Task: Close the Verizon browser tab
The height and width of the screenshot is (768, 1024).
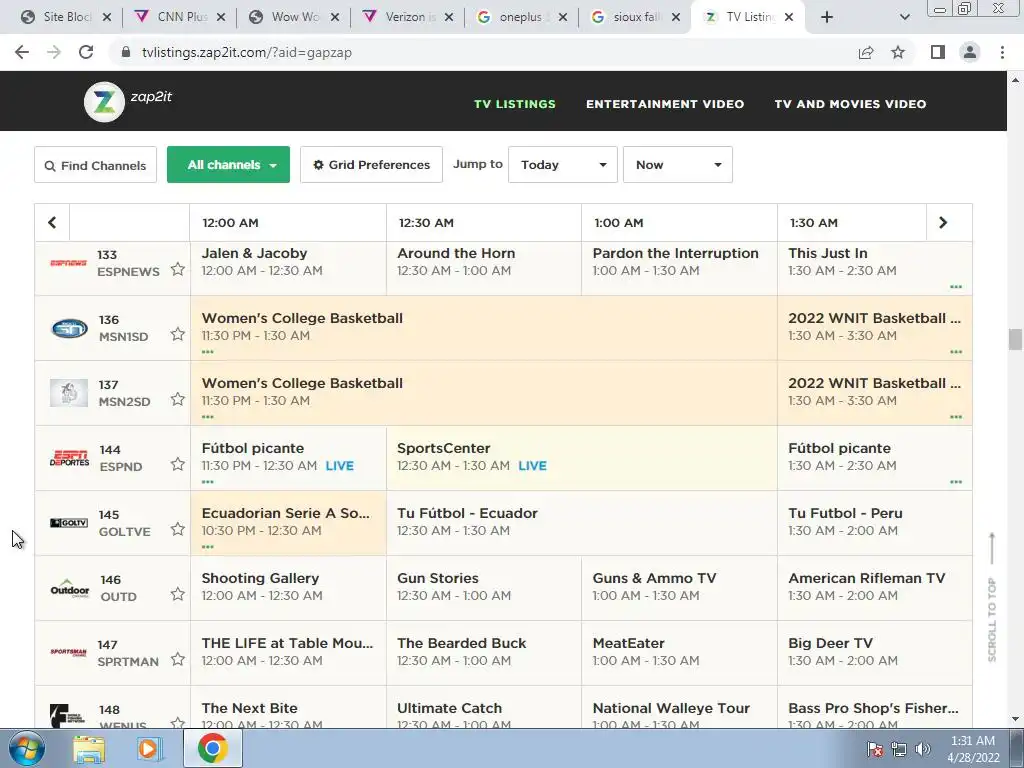Action: pos(449,18)
